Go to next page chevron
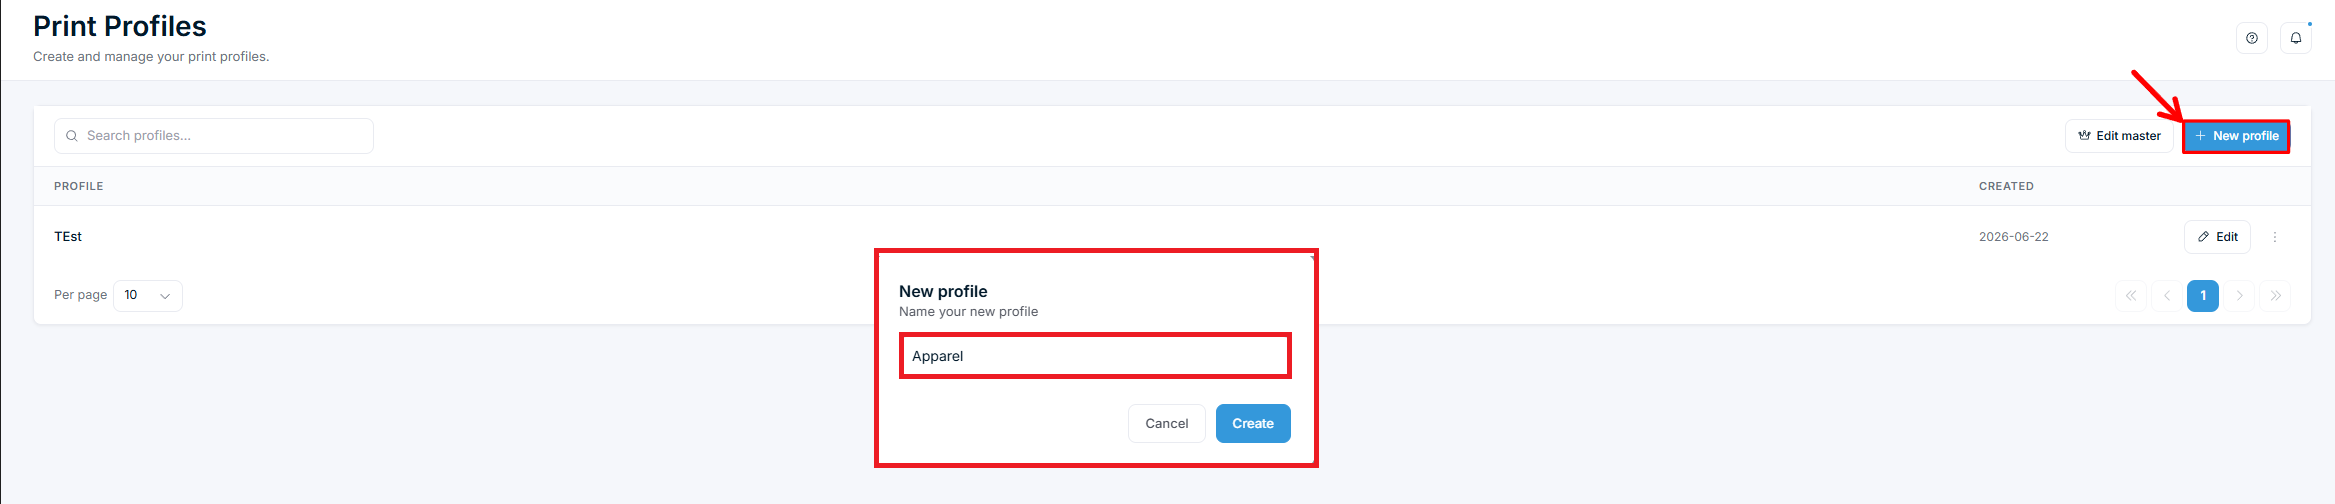Image resolution: width=2335 pixels, height=504 pixels. pos(2239,296)
